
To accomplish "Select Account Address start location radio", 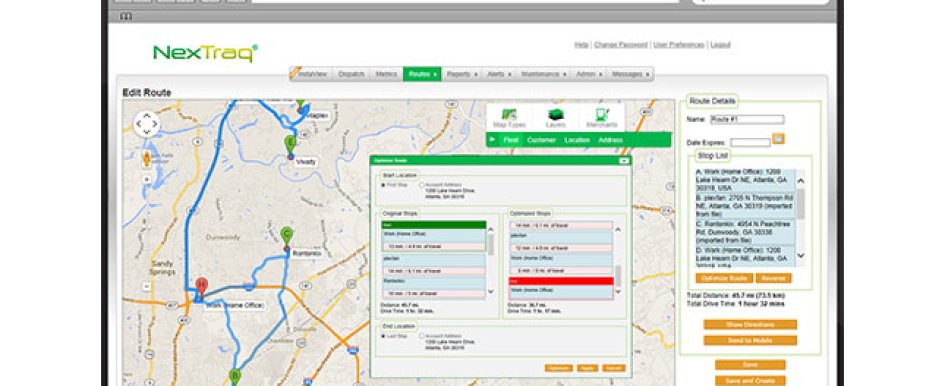I will click(x=421, y=185).
